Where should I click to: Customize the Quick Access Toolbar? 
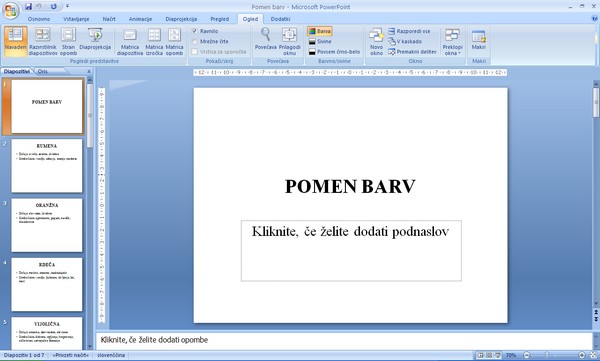pyautogui.click(x=67, y=7)
